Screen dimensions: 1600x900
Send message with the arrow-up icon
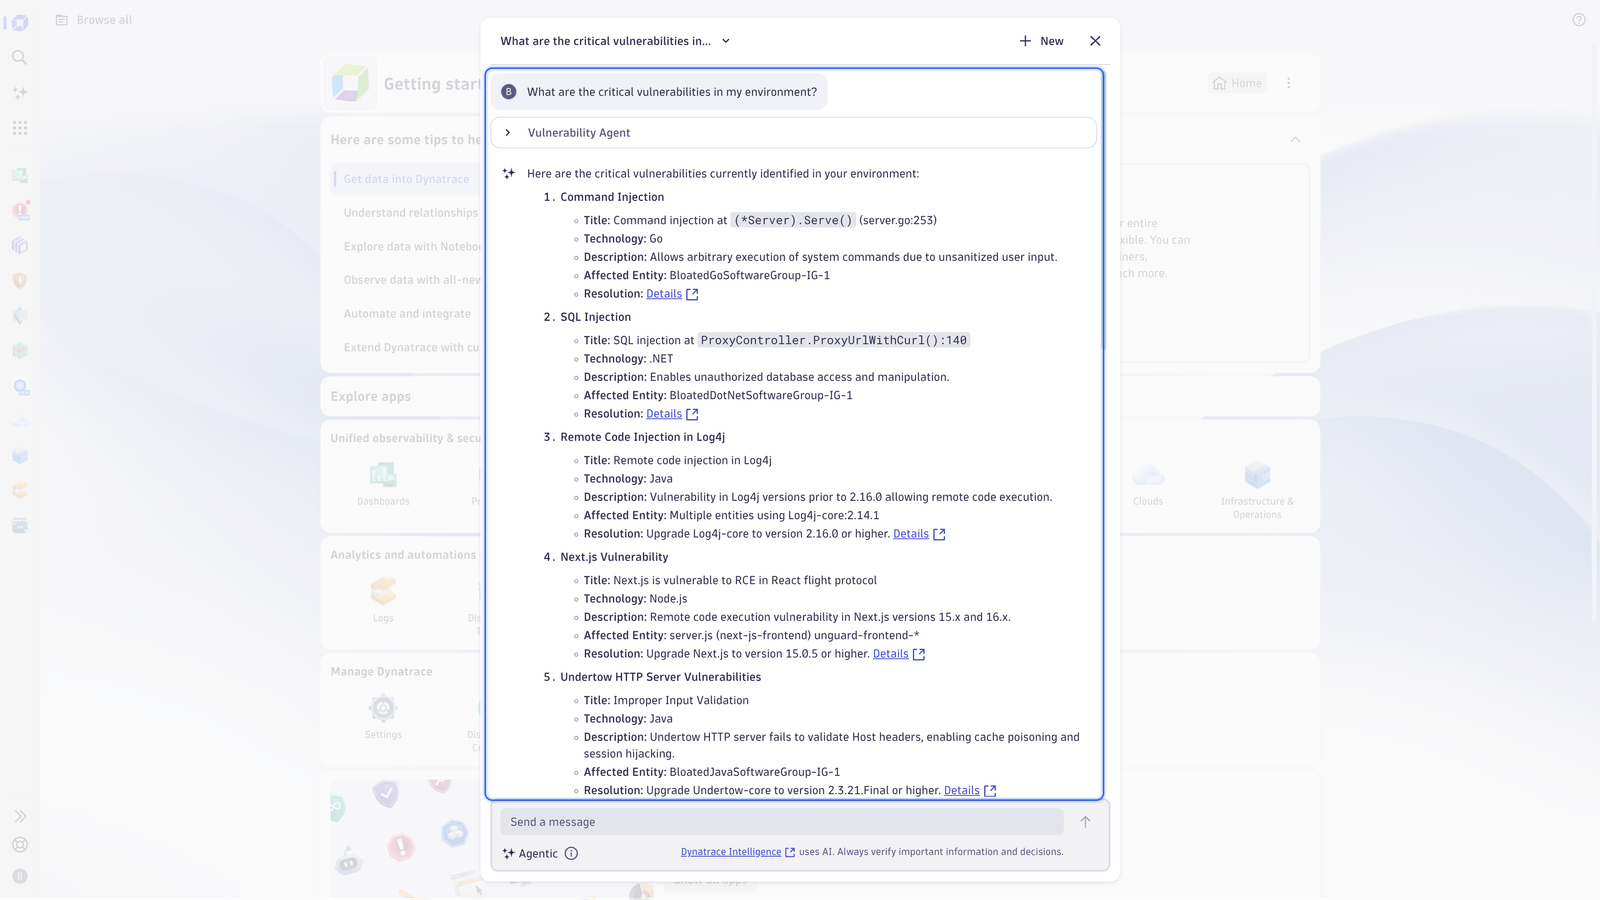tap(1085, 822)
